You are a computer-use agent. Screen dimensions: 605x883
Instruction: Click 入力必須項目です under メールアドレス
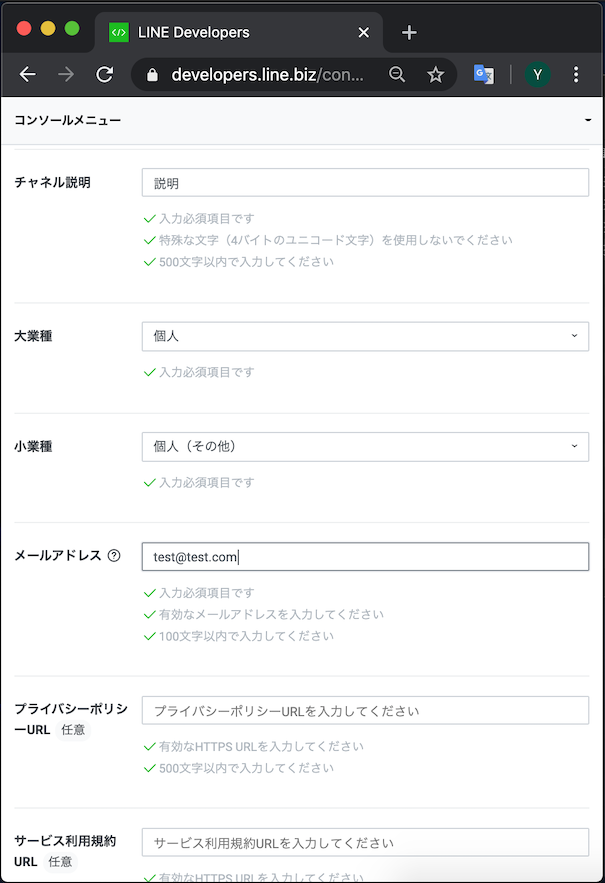[x=207, y=593]
